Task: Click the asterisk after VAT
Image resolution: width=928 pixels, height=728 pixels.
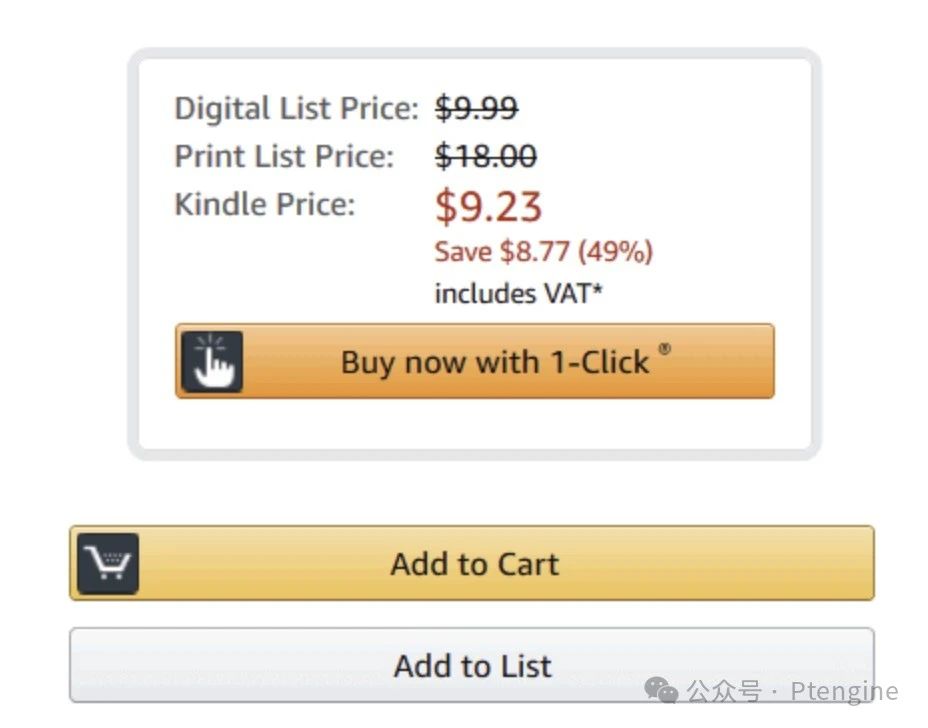Action: 598,291
